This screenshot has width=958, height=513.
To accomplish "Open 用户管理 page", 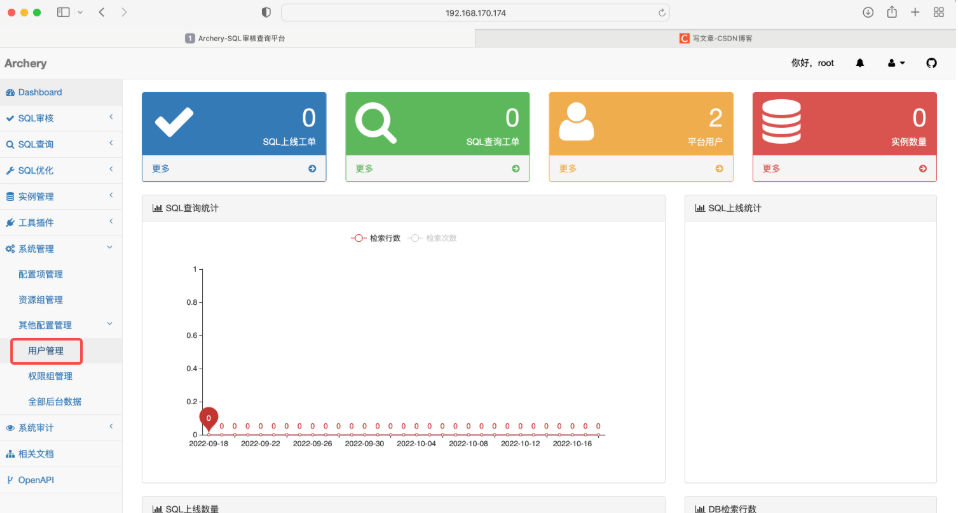I will 46,351.
